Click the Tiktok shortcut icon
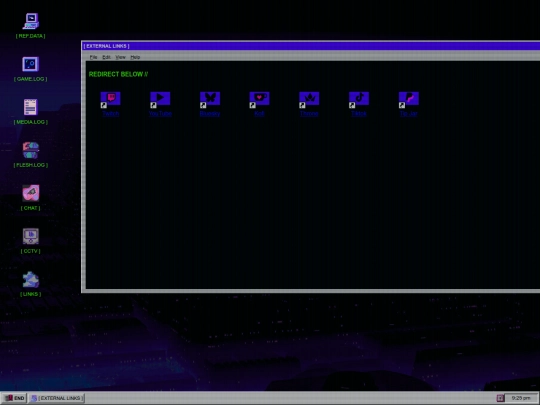The height and width of the screenshot is (405, 540). [359, 99]
